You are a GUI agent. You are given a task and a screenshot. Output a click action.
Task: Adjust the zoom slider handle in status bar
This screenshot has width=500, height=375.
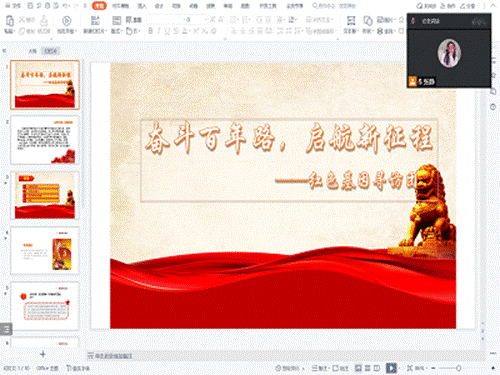[459, 368]
